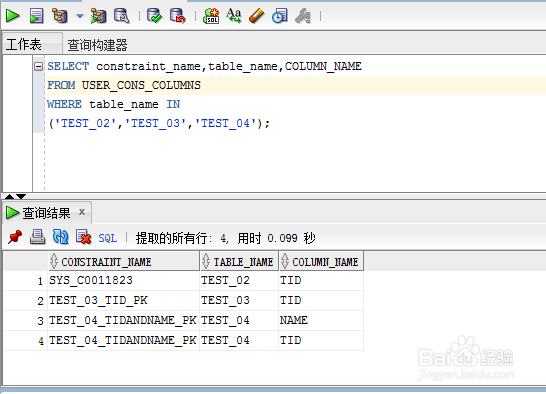The width and height of the screenshot is (546, 394).
Task: Toggle upper/lower case with the Aa icon
Action: (x=234, y=16)
